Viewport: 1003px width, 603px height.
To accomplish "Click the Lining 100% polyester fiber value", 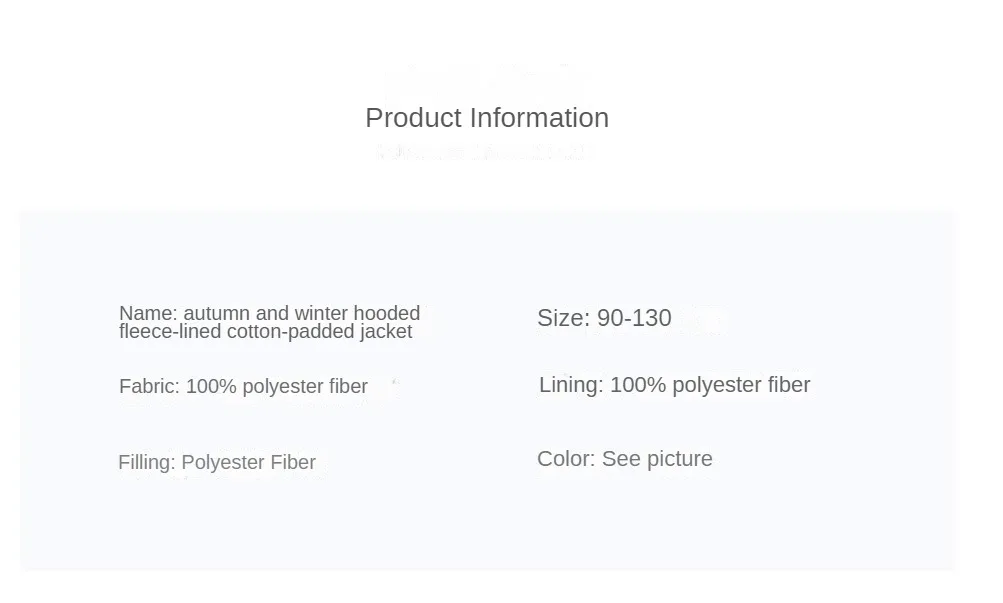I will click(710, 384).
